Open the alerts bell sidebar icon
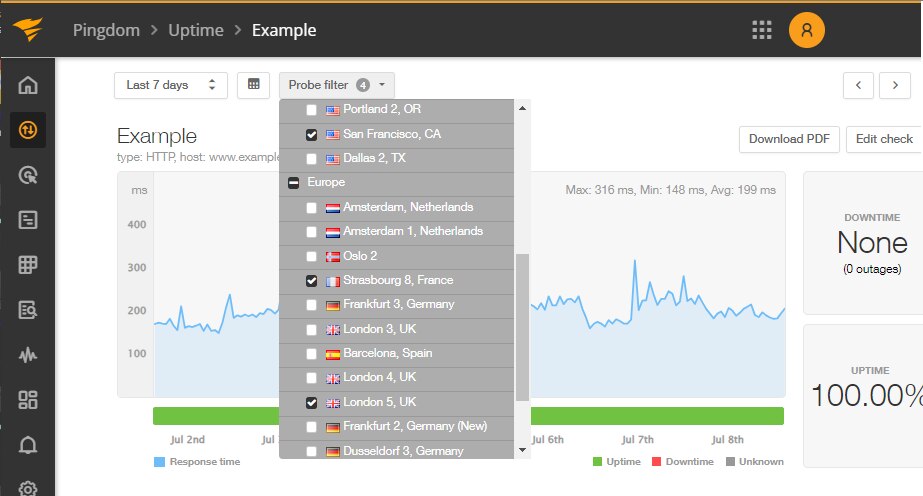Viewport: 923px width, 496px height. [x=28, y=445]
